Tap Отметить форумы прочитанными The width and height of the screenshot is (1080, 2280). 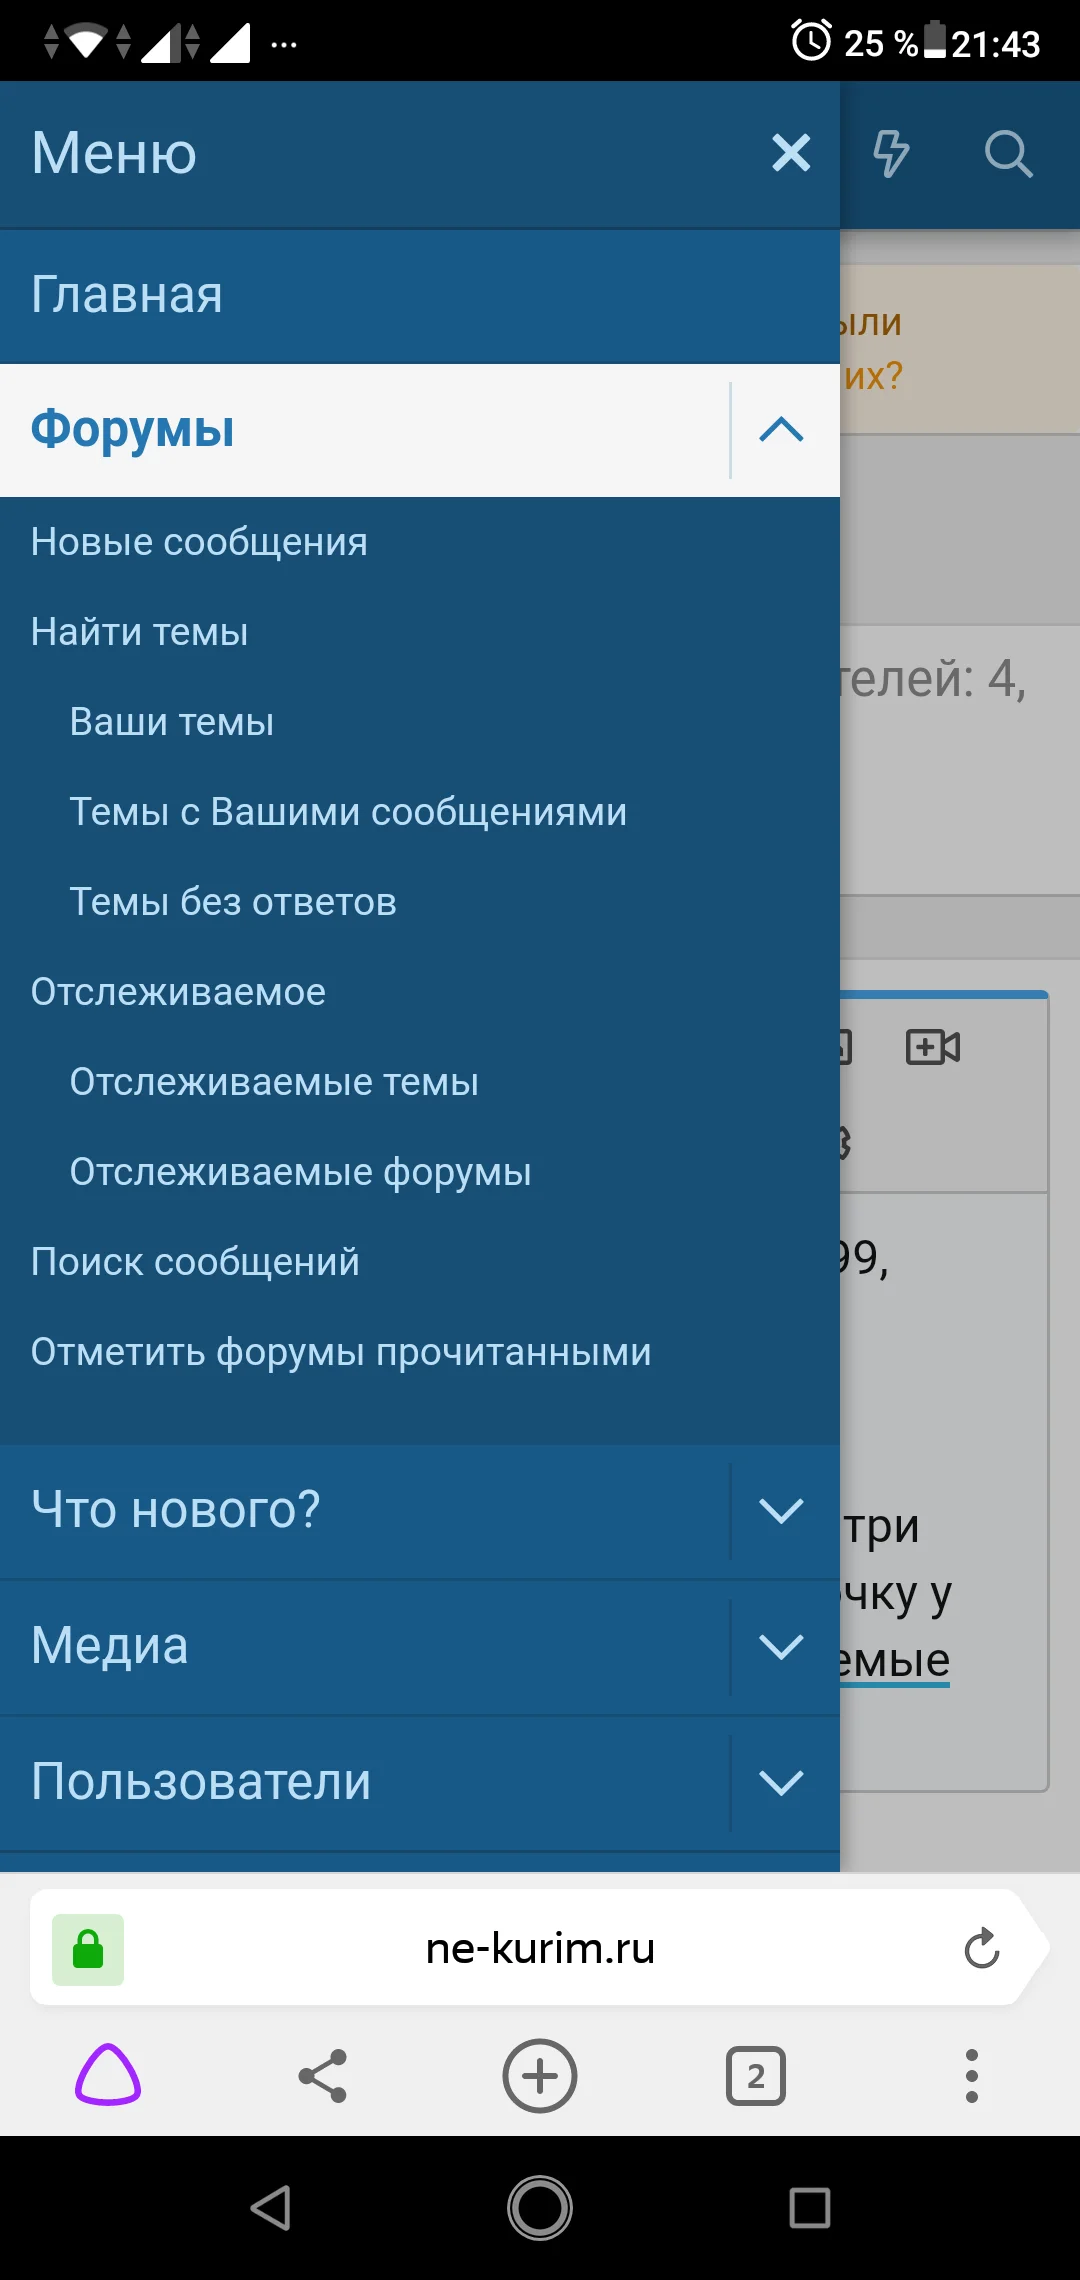[x=341, y=1351]
